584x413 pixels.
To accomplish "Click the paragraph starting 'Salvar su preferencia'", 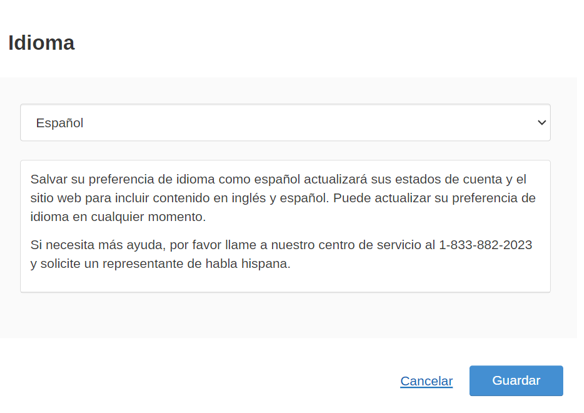I will 283,198.
